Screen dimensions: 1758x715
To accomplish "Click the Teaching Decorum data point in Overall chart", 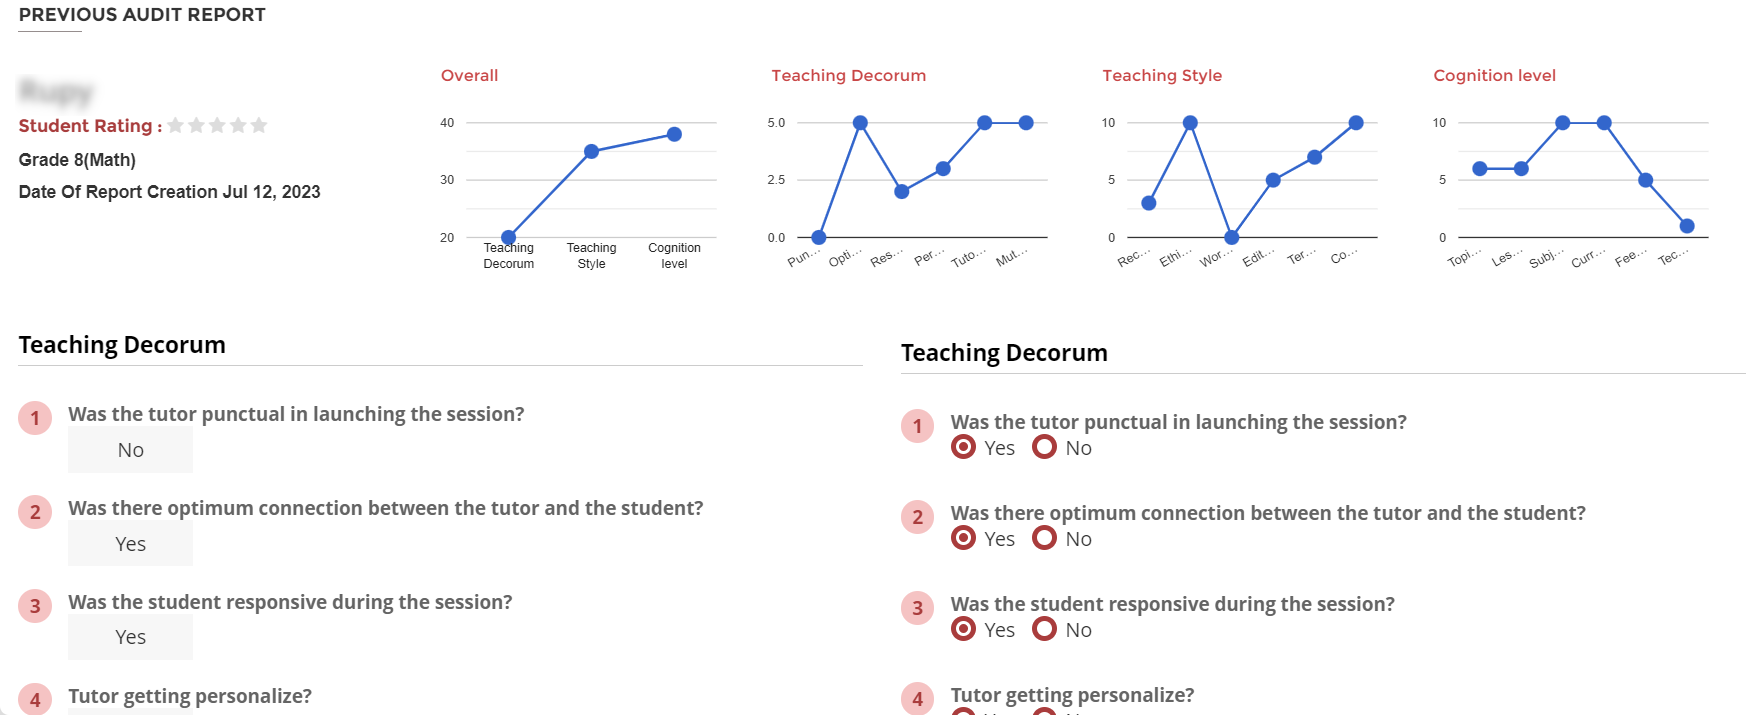I will (508, 237).
